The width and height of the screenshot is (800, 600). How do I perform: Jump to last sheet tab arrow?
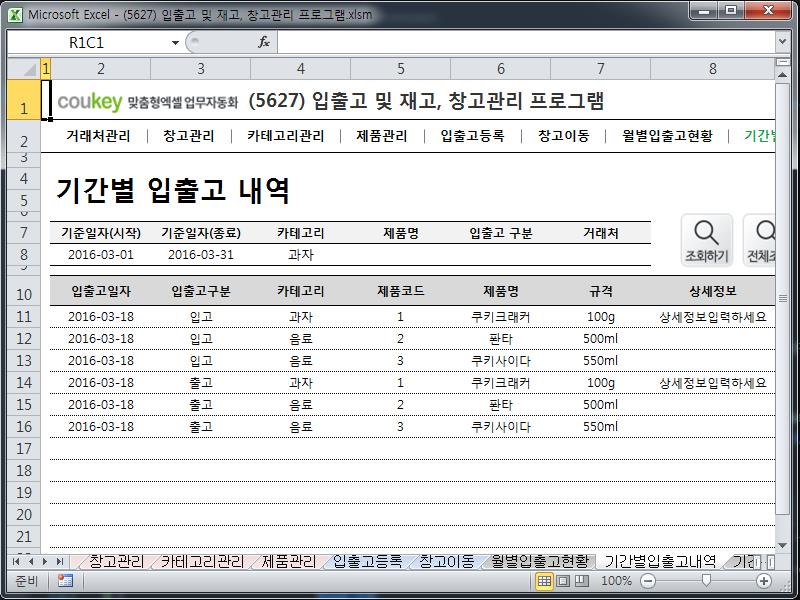coord(60,562)
